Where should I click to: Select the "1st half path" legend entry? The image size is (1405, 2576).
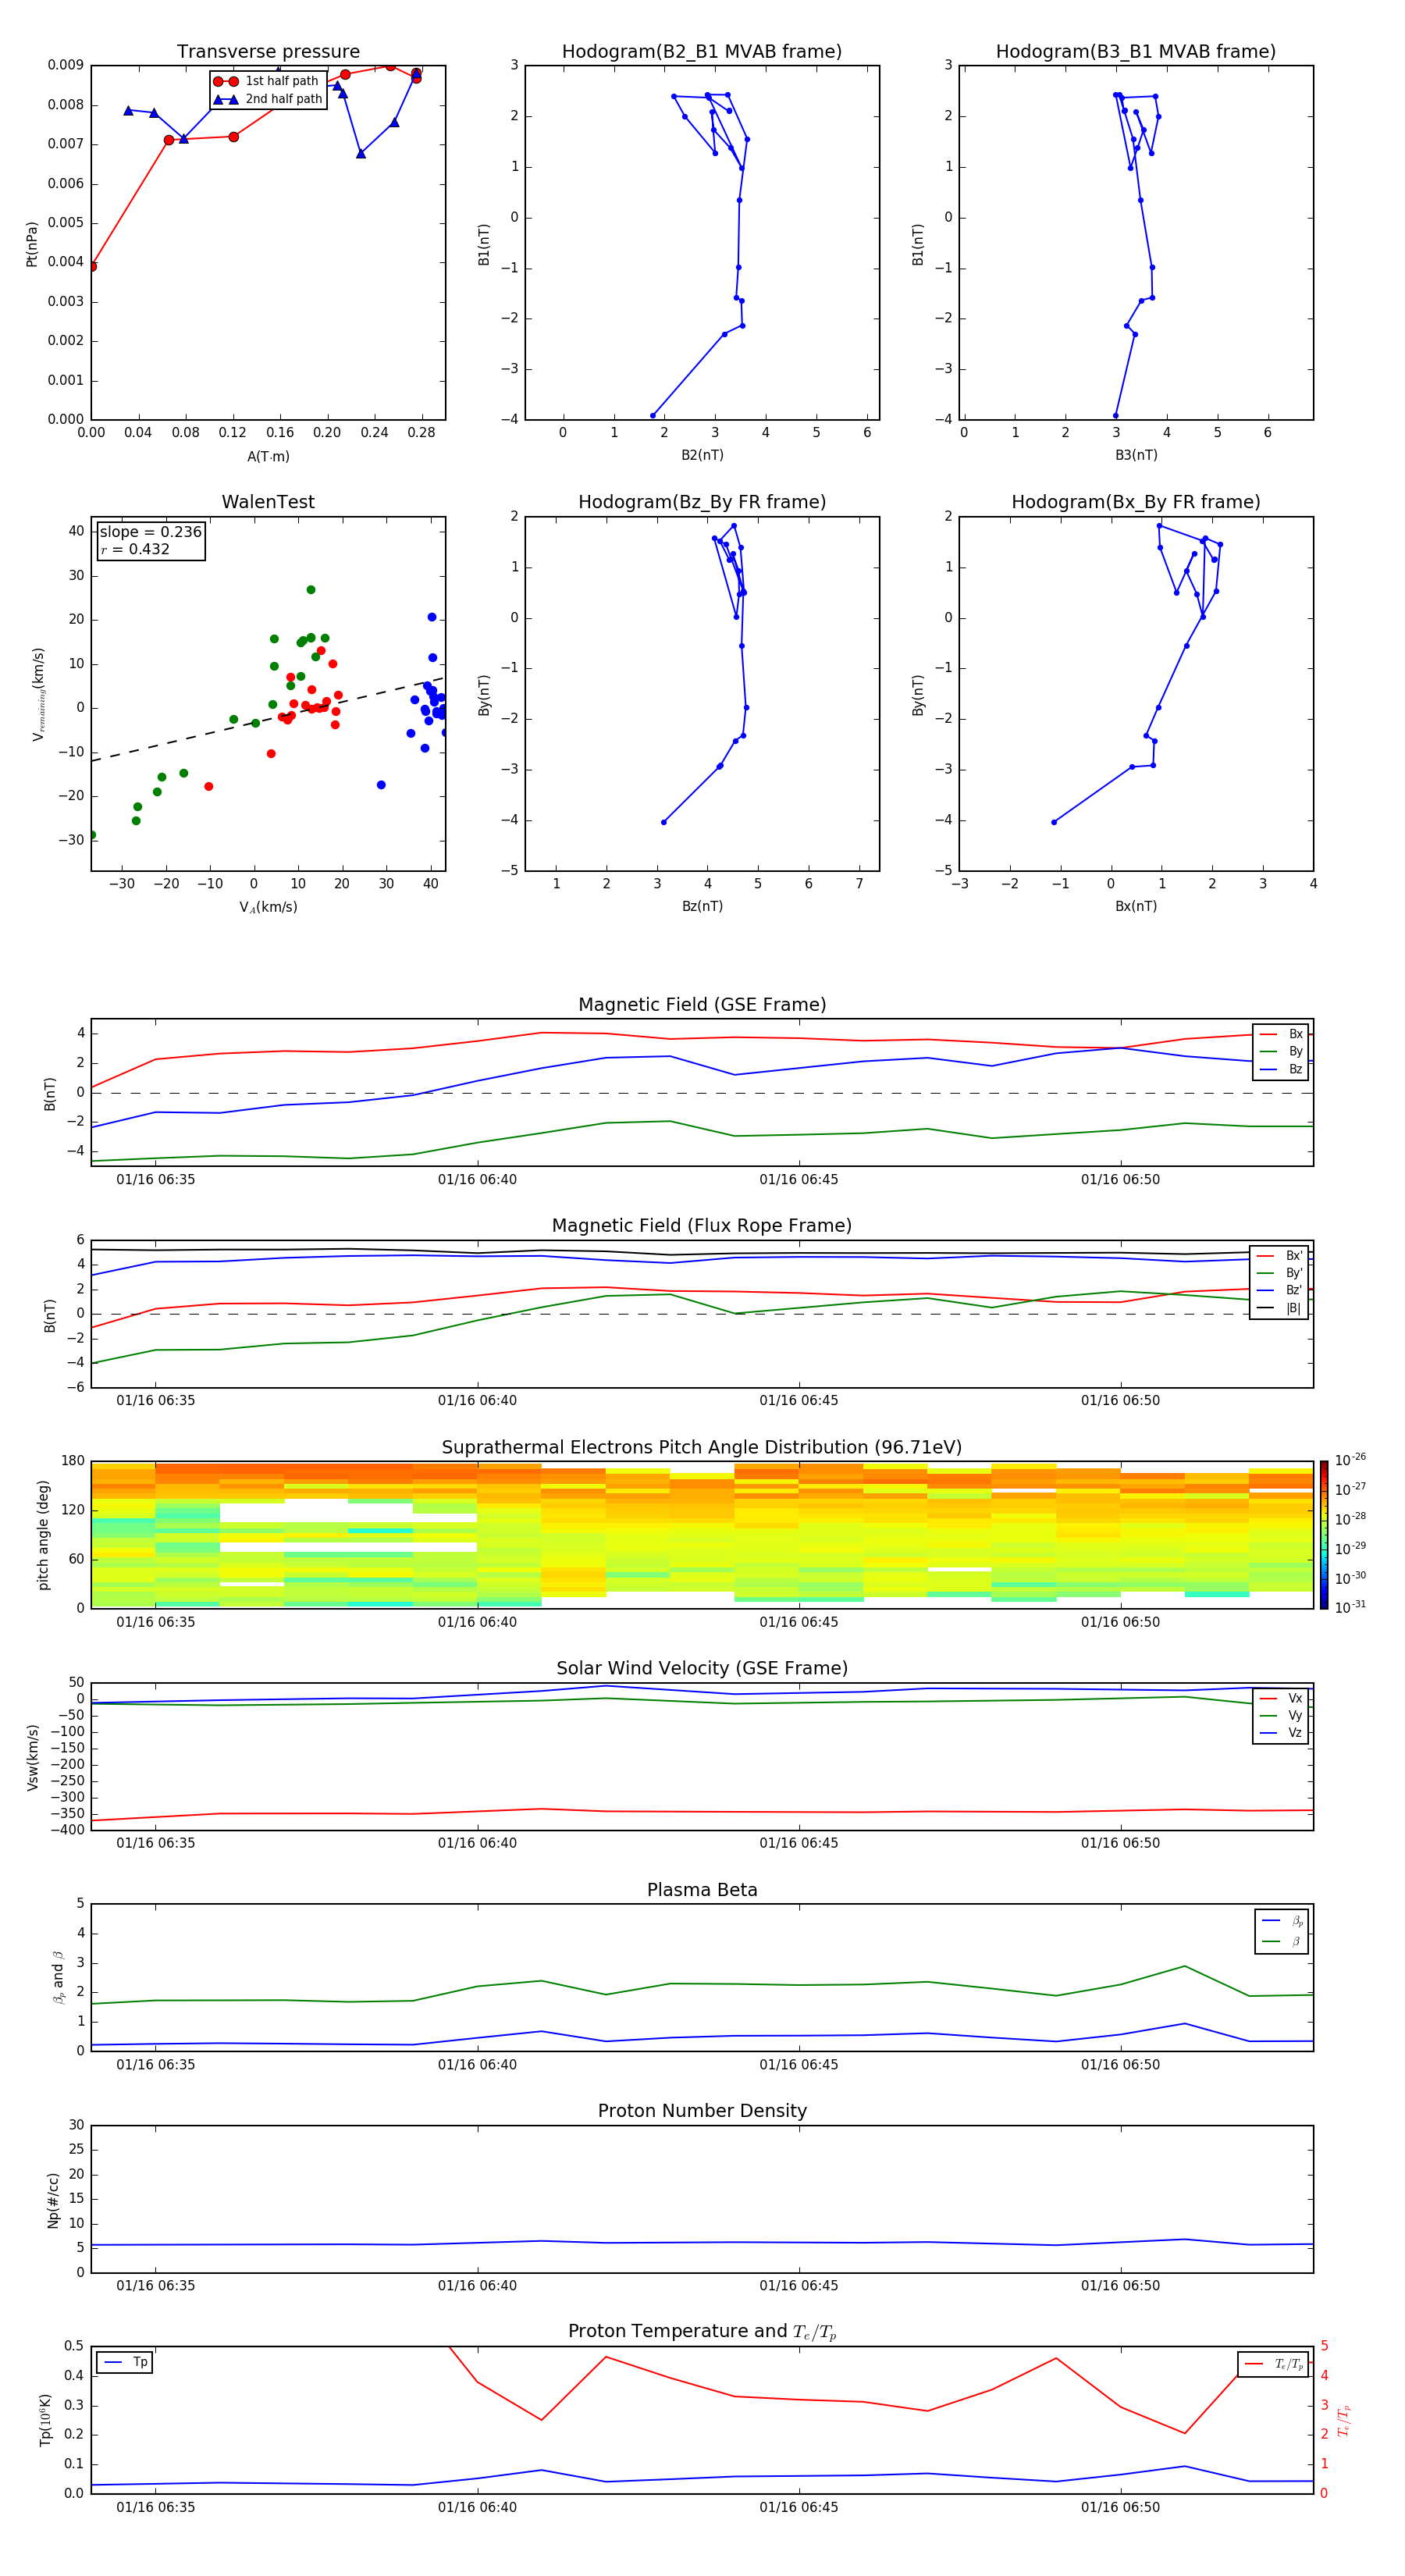[x=266, y=81]
